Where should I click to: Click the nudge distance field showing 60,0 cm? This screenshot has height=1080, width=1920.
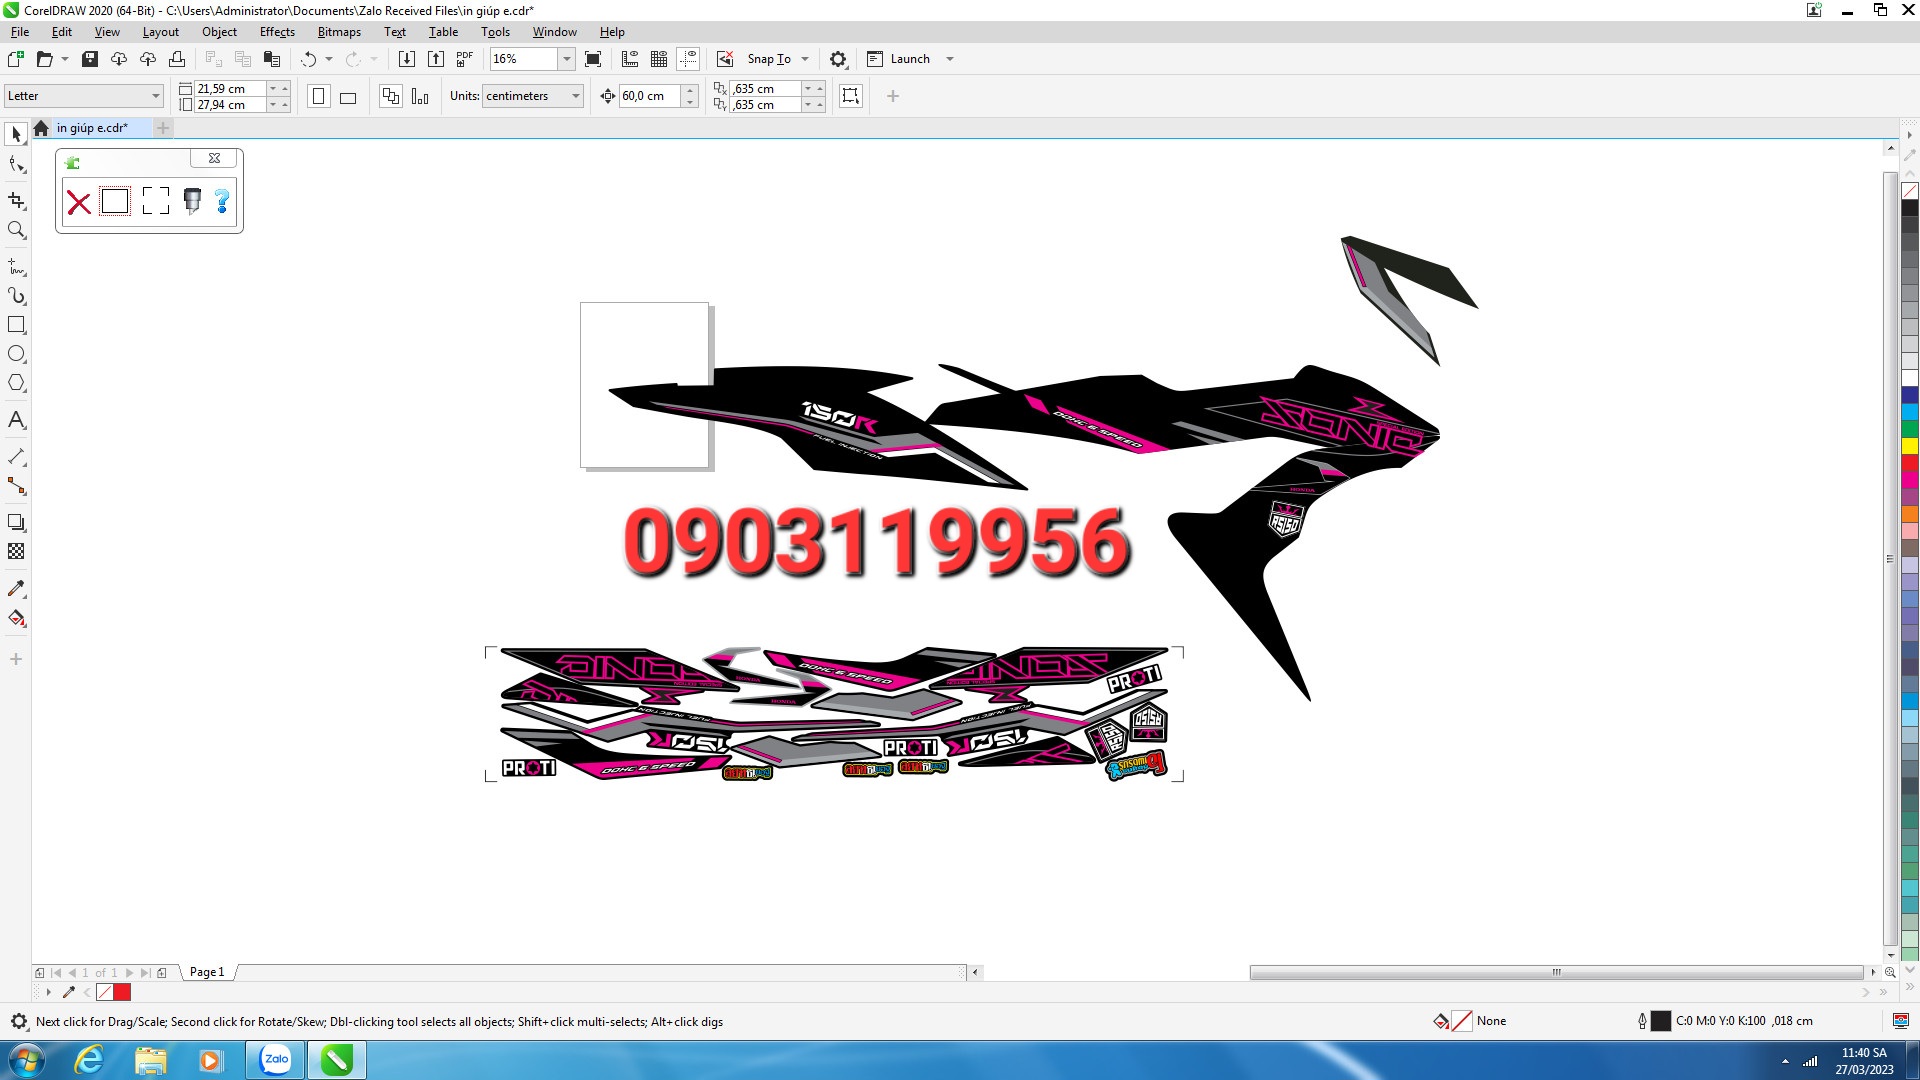pos(650,96)
